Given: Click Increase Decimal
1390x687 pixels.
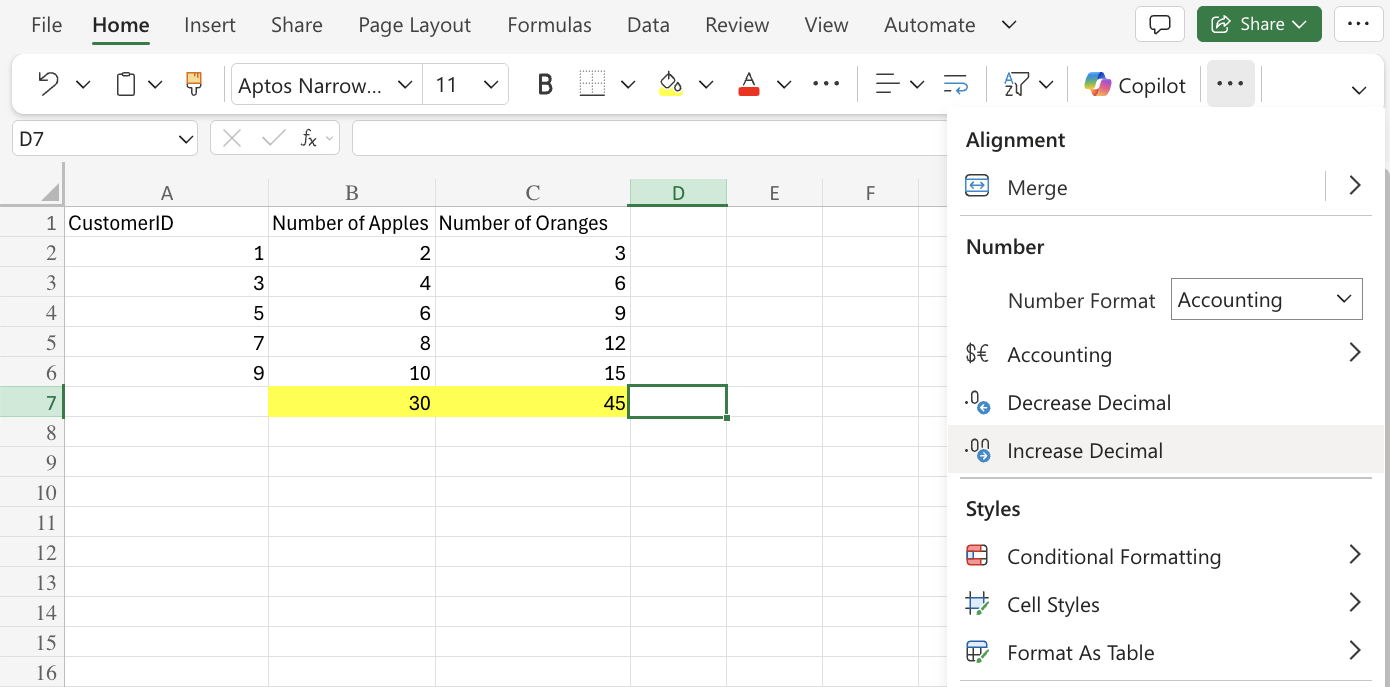Looking at the screenshot, I should pyautogui.click(x=1085, y=450).
